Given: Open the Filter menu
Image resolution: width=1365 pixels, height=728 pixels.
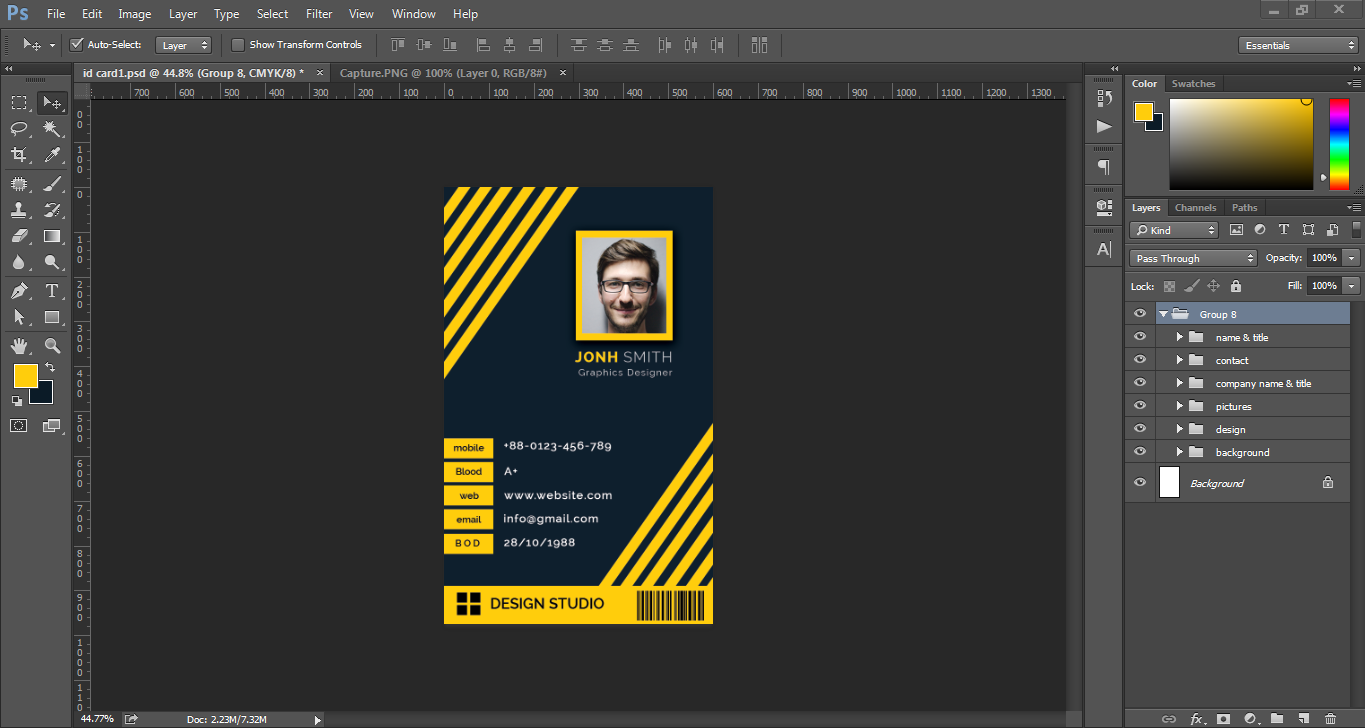Looking at the screenshot, I should pyautogui.click(x=319, y=14).
